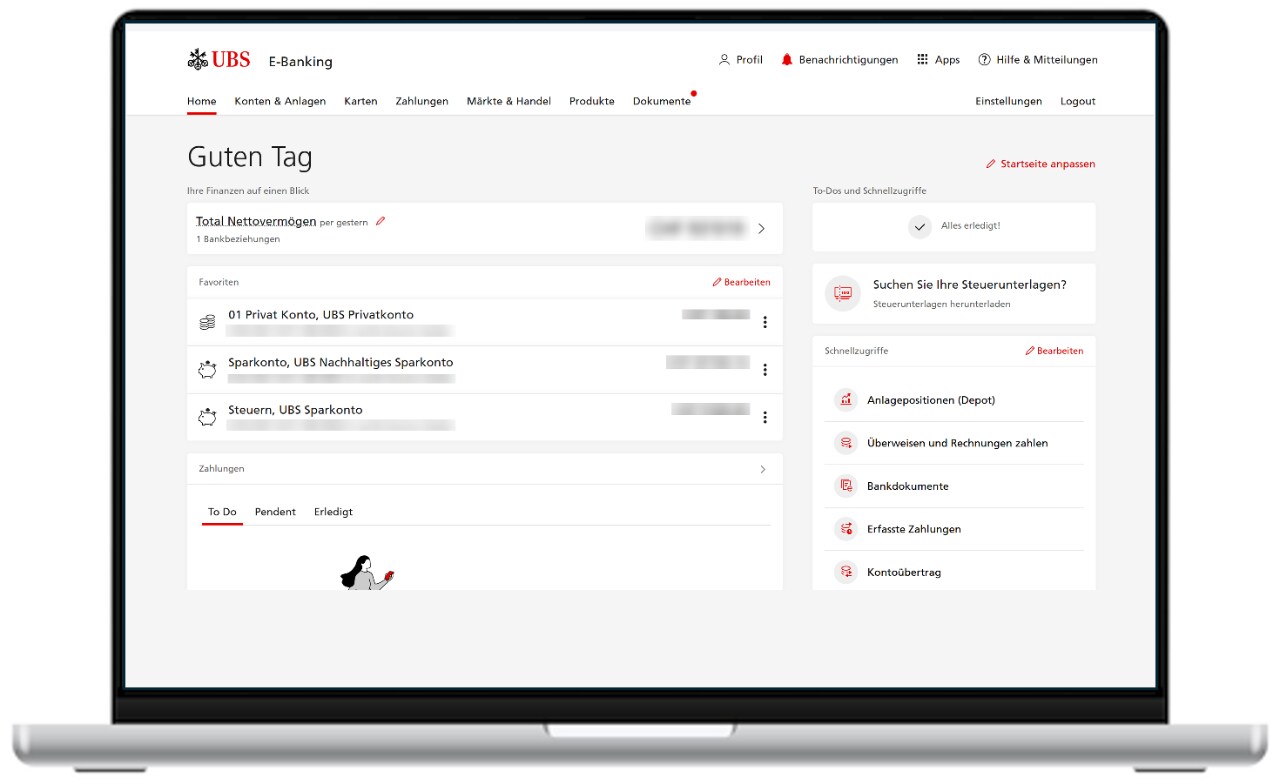Open Konten & Anlagen menu
Screen dimensions: 1280x784
pos(280,101)
